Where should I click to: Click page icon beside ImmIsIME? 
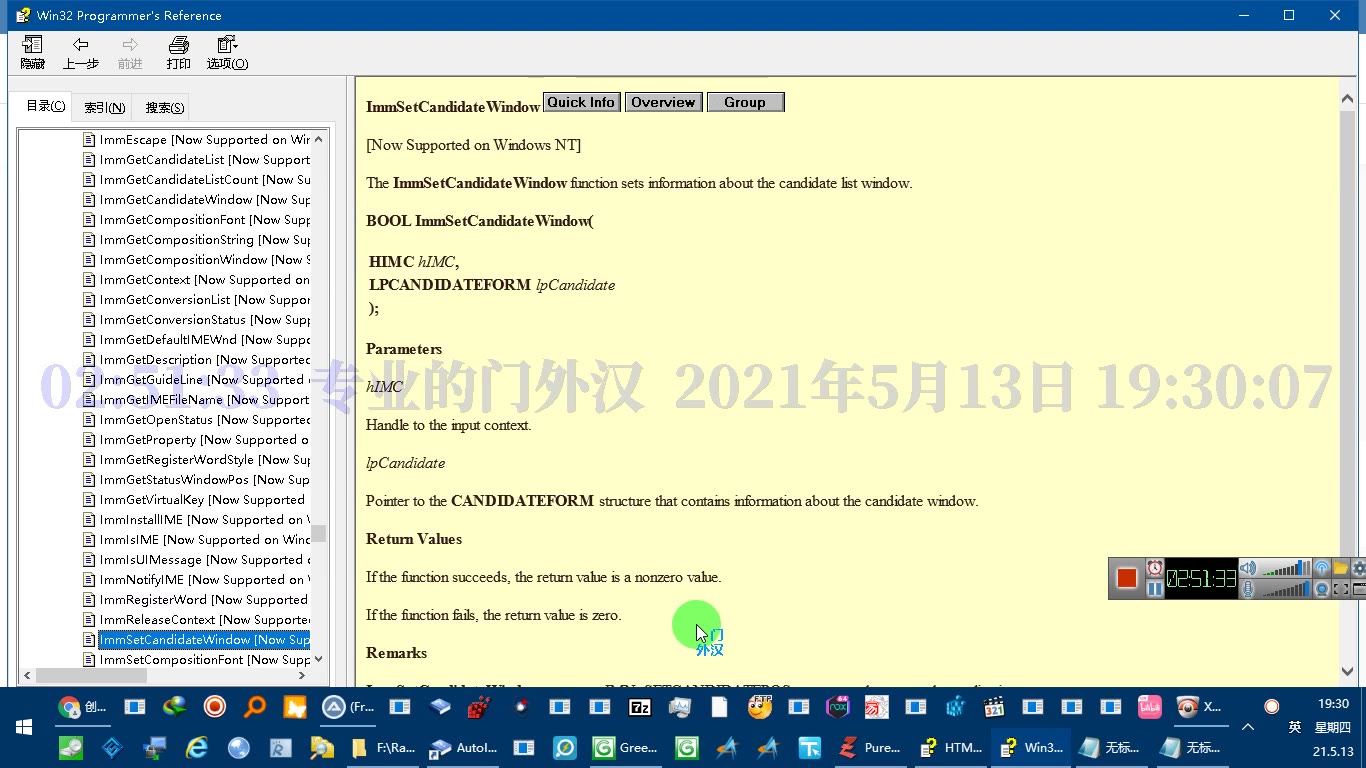coord(89,540)
